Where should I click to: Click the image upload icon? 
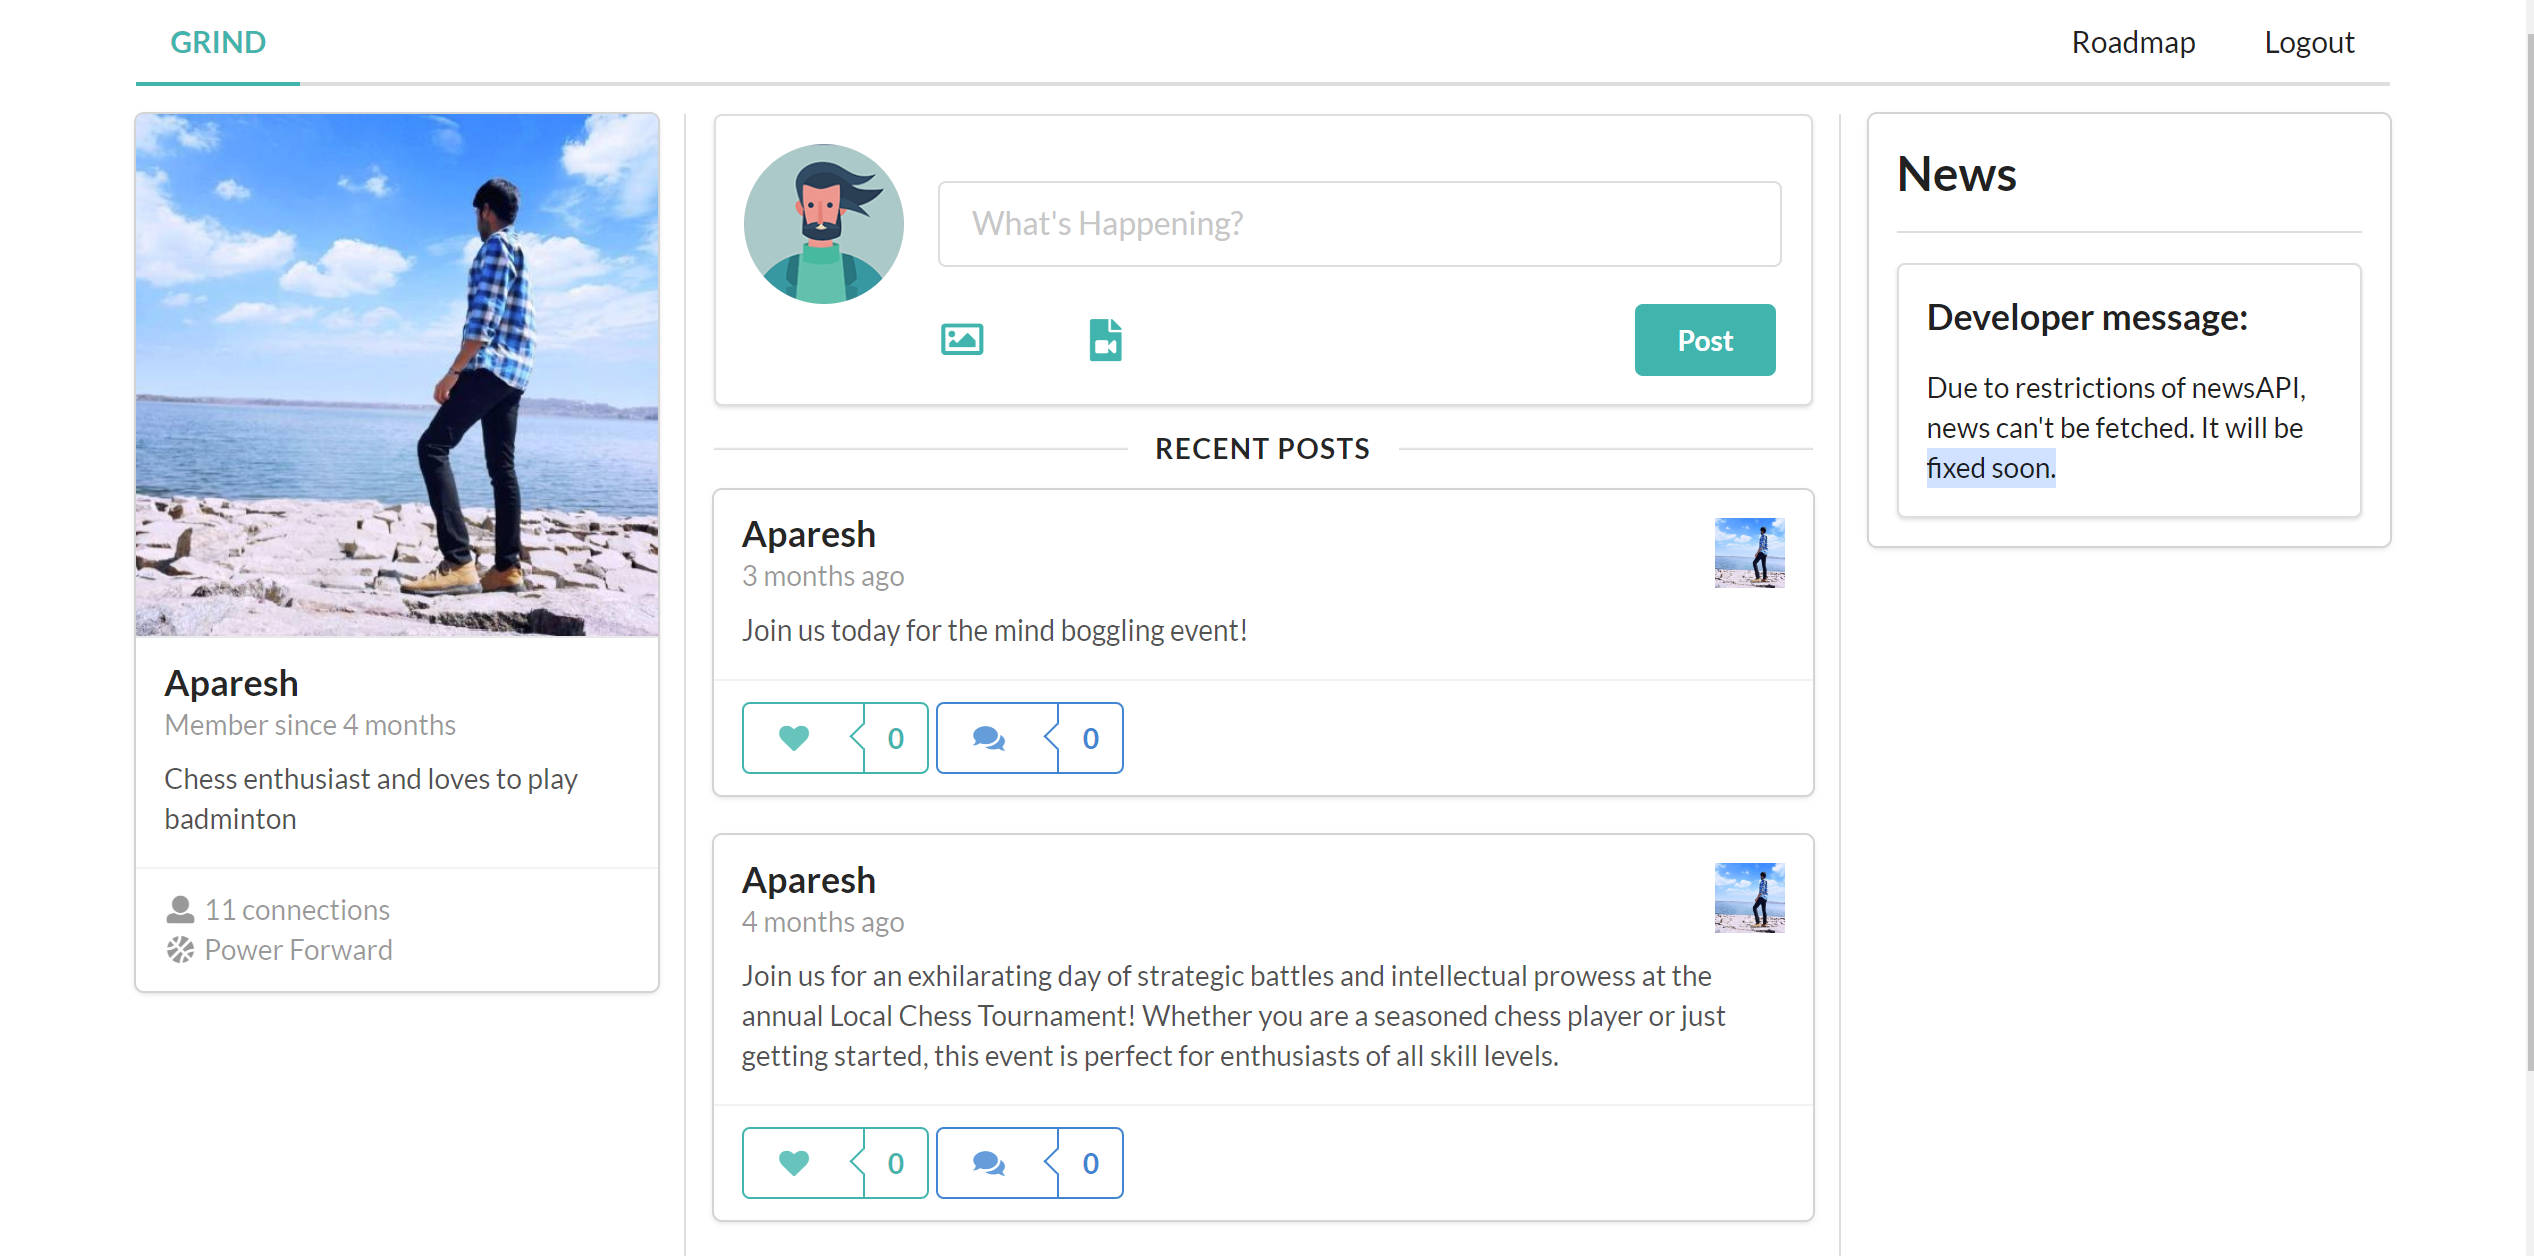coord(961,340)
